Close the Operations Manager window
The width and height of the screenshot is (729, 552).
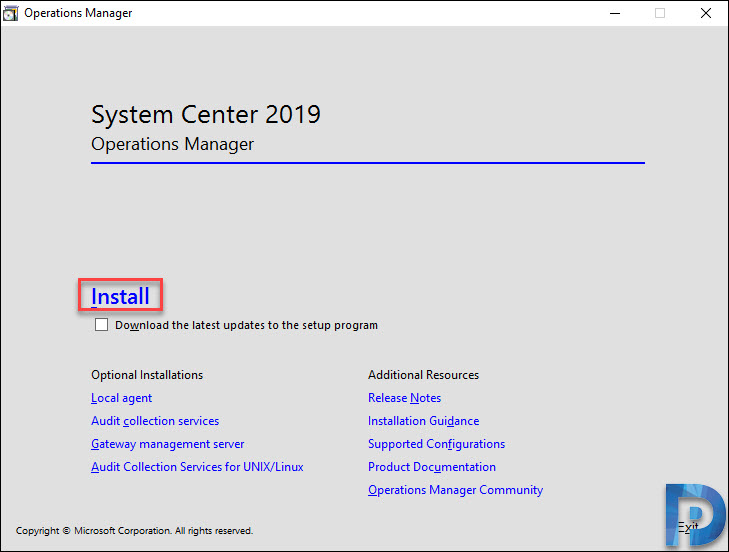coord(706,13)
